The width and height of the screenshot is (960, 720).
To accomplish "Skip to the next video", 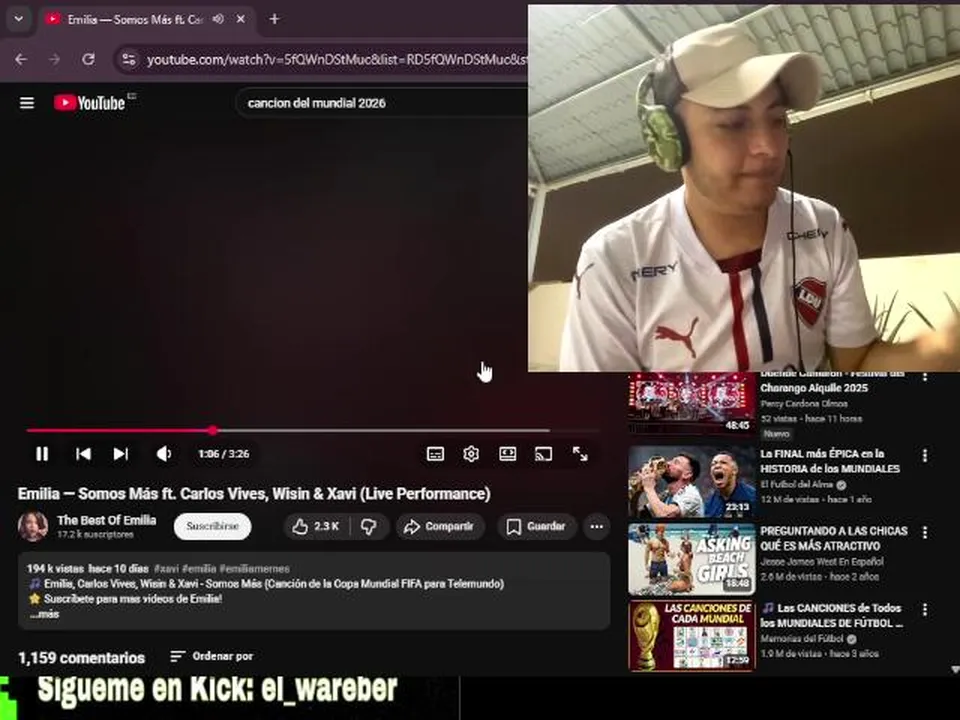I will point(121,454).
